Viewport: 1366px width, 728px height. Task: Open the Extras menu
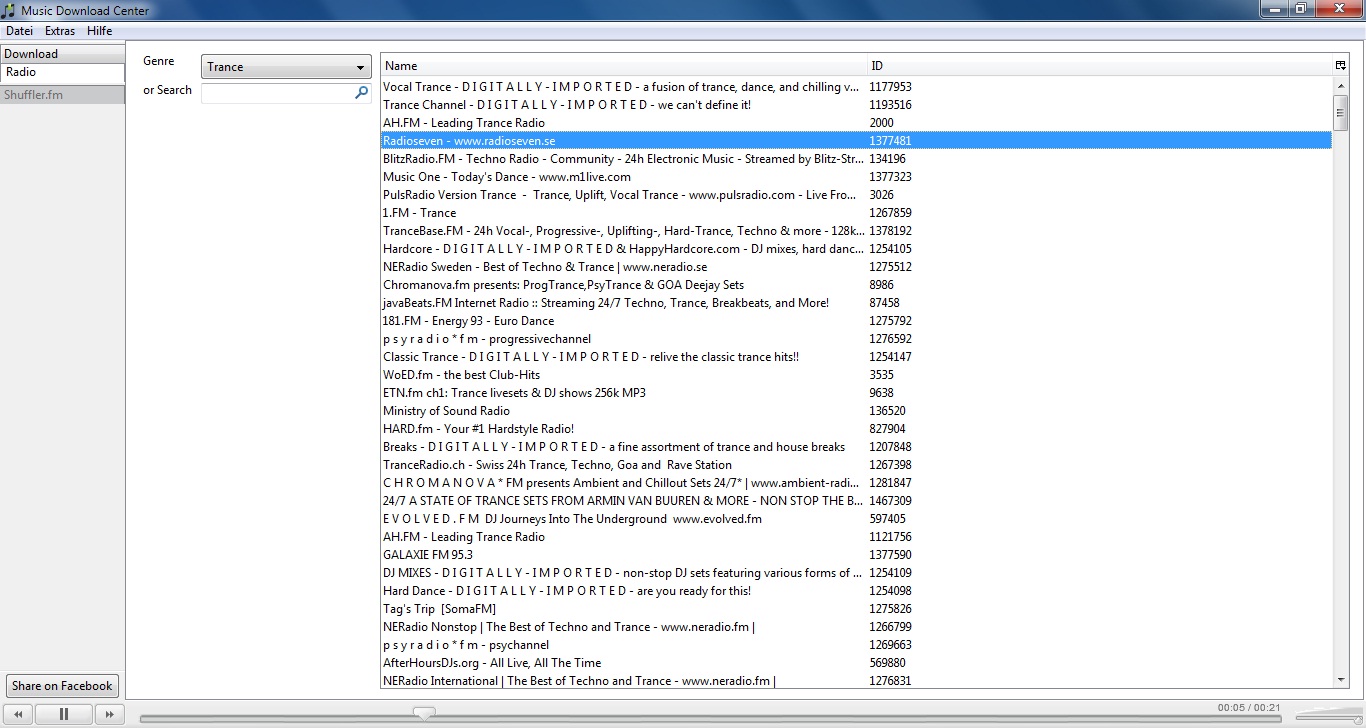pos(60,31)
